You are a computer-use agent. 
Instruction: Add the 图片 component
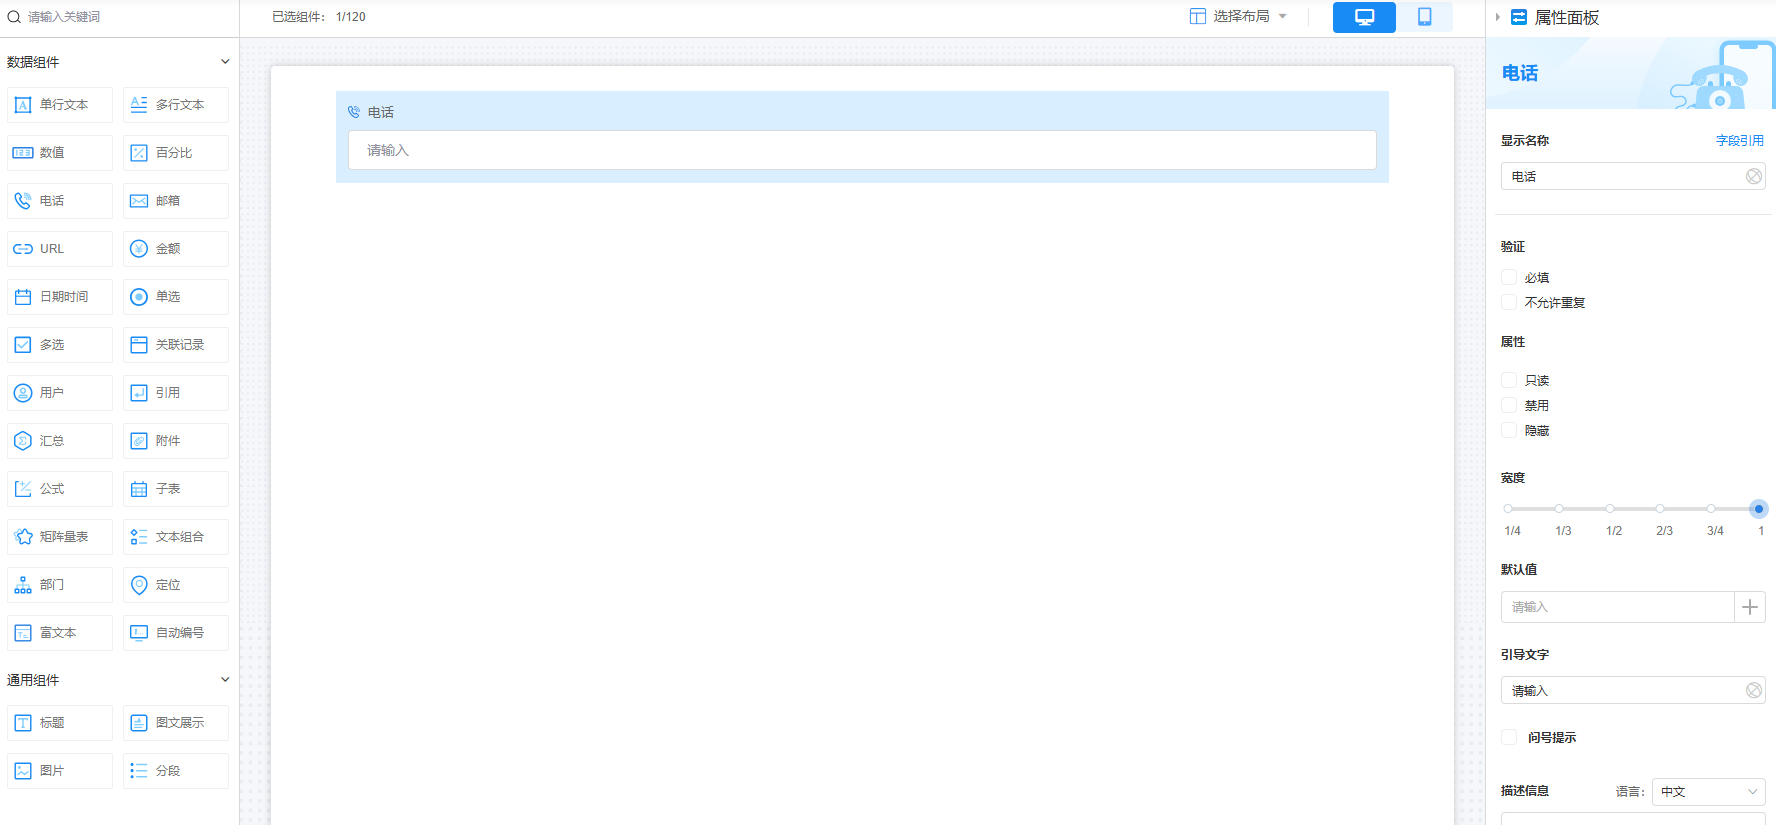tap(60, 771)
